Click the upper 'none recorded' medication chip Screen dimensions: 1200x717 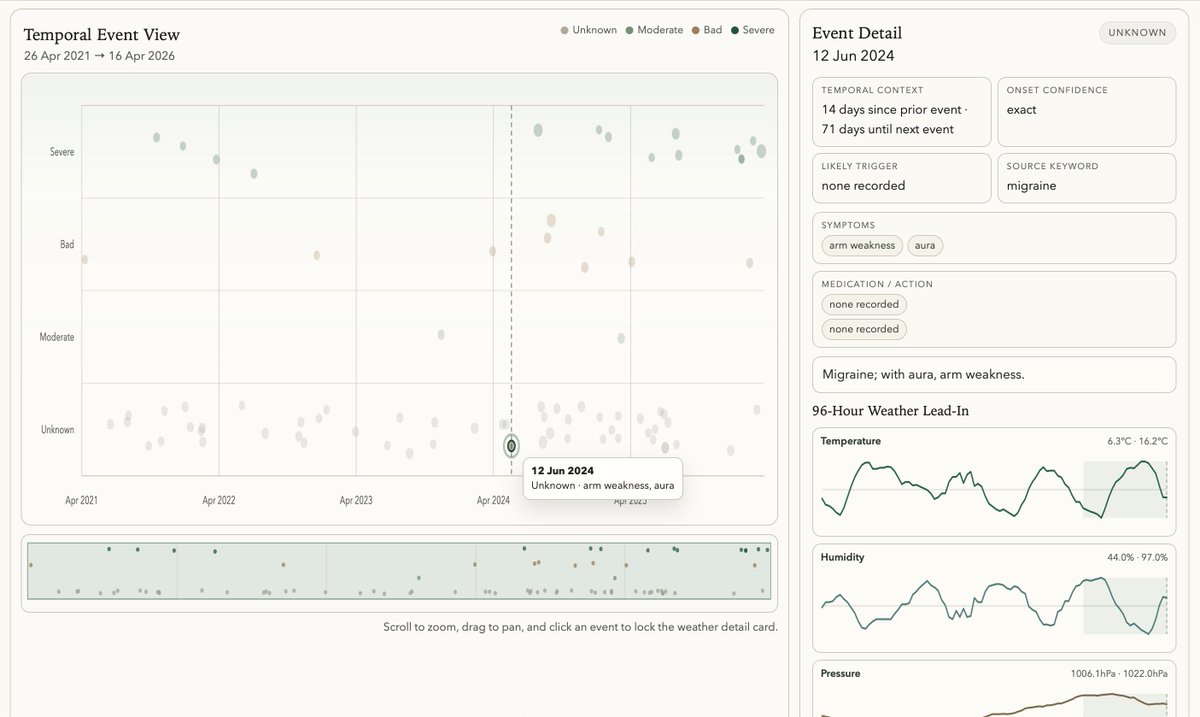pos(864,304)
